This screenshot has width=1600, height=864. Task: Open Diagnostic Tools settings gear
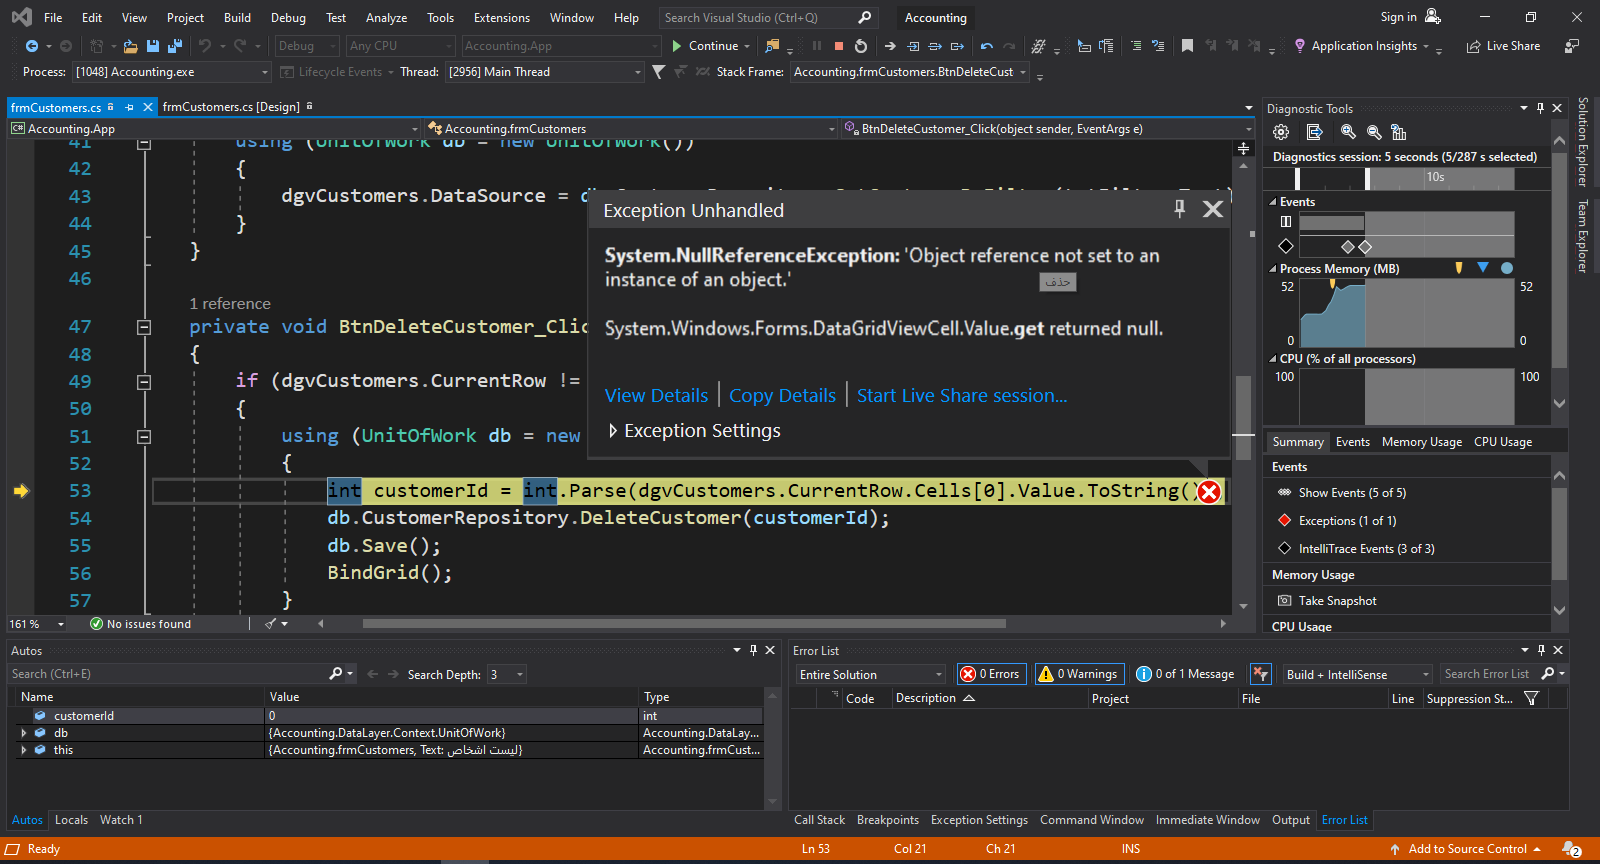(x=1281, y=132)
